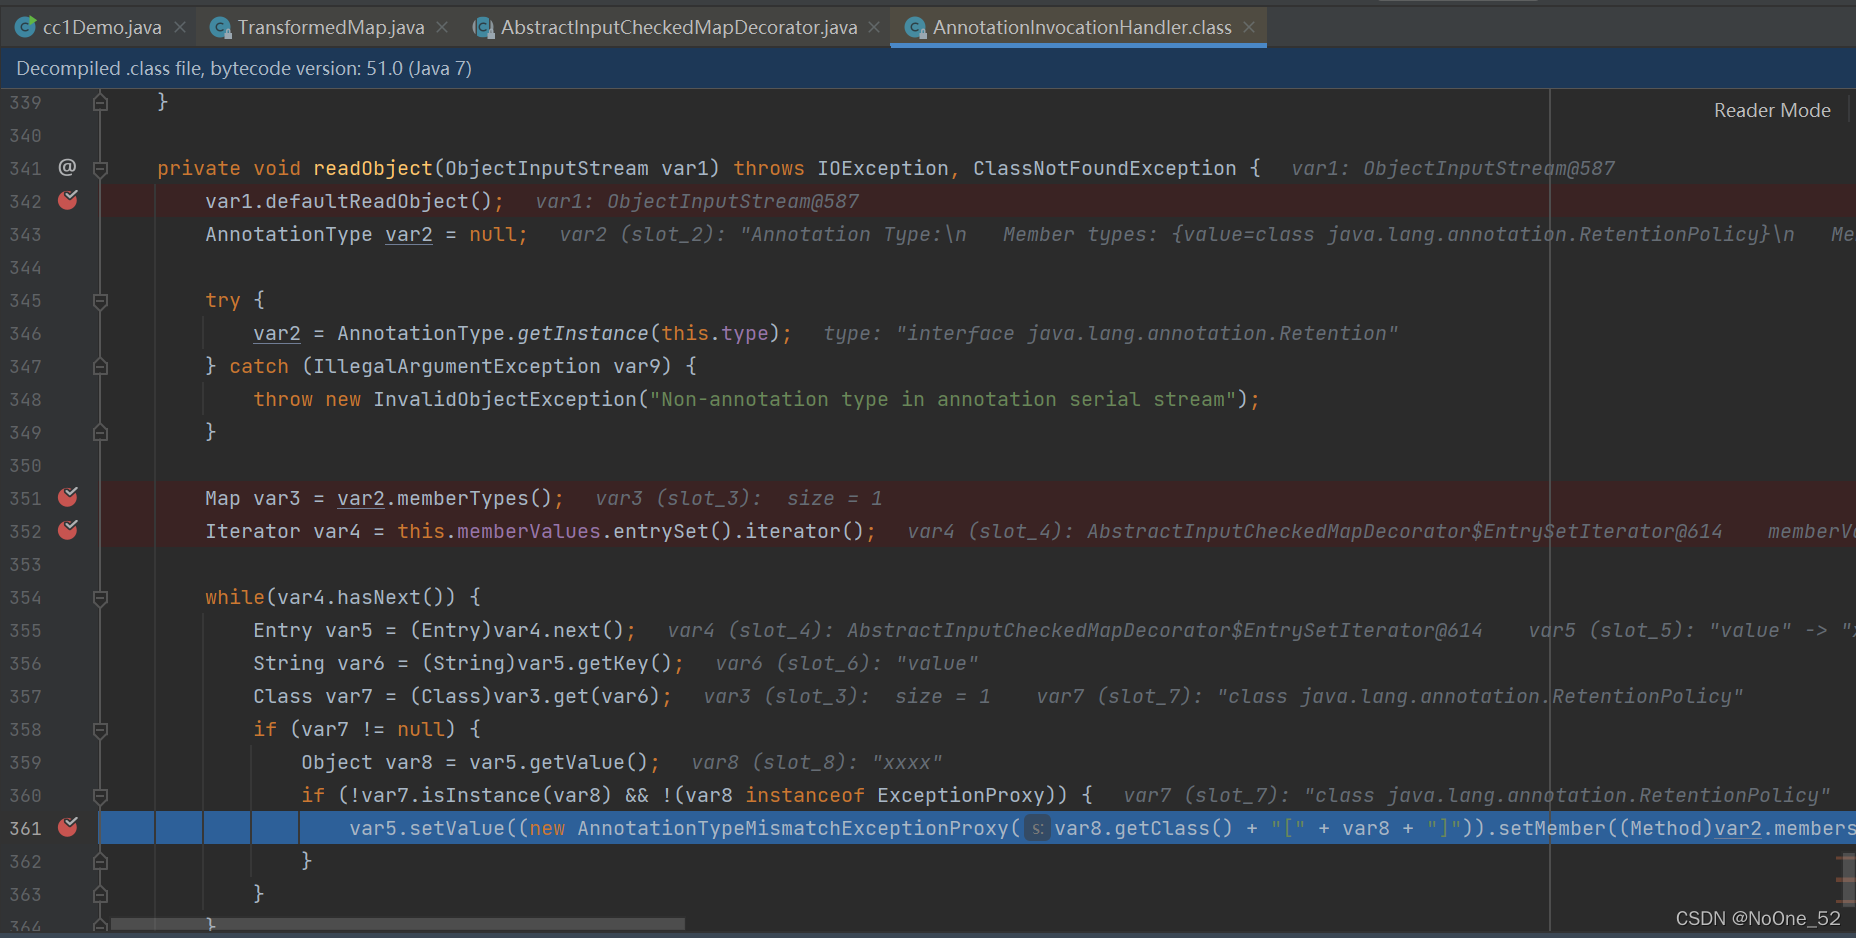Click the underlined var2 on line 343
Image resolution: width=1856 pixels, height=938 pixels.
pos(409,234)
